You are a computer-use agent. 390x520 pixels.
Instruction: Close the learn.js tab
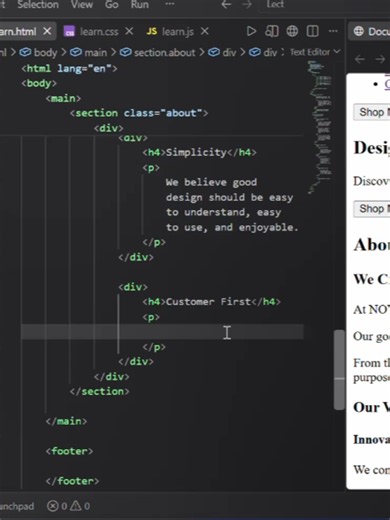point(205,32)
